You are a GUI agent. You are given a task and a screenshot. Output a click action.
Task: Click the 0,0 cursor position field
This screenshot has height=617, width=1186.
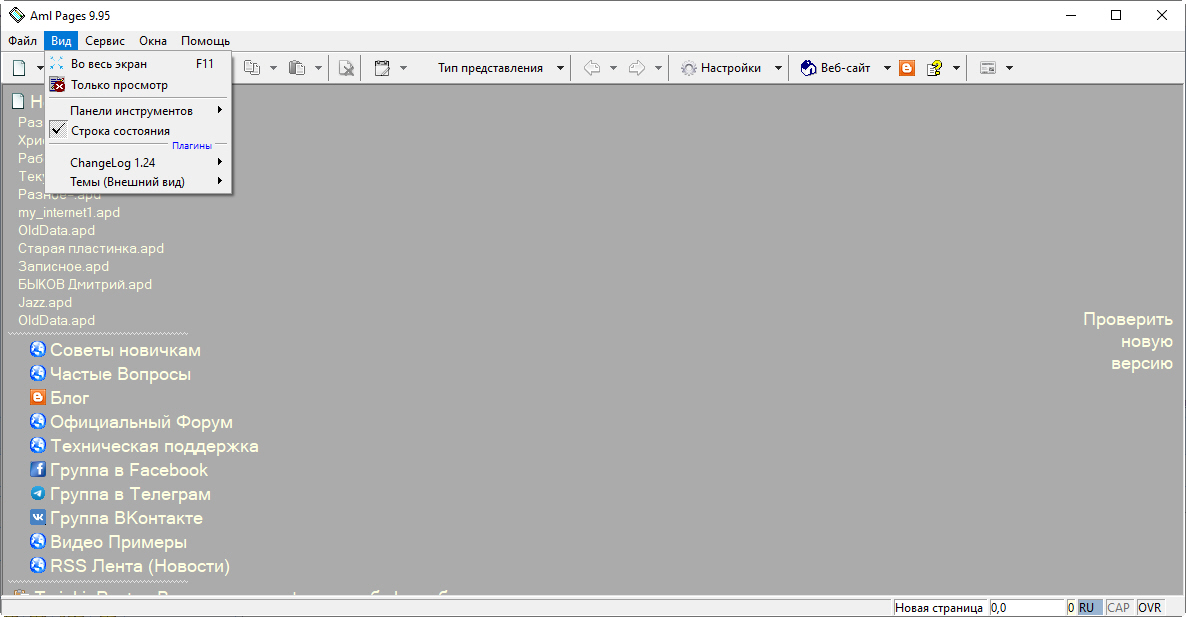tap(1026, 607)
